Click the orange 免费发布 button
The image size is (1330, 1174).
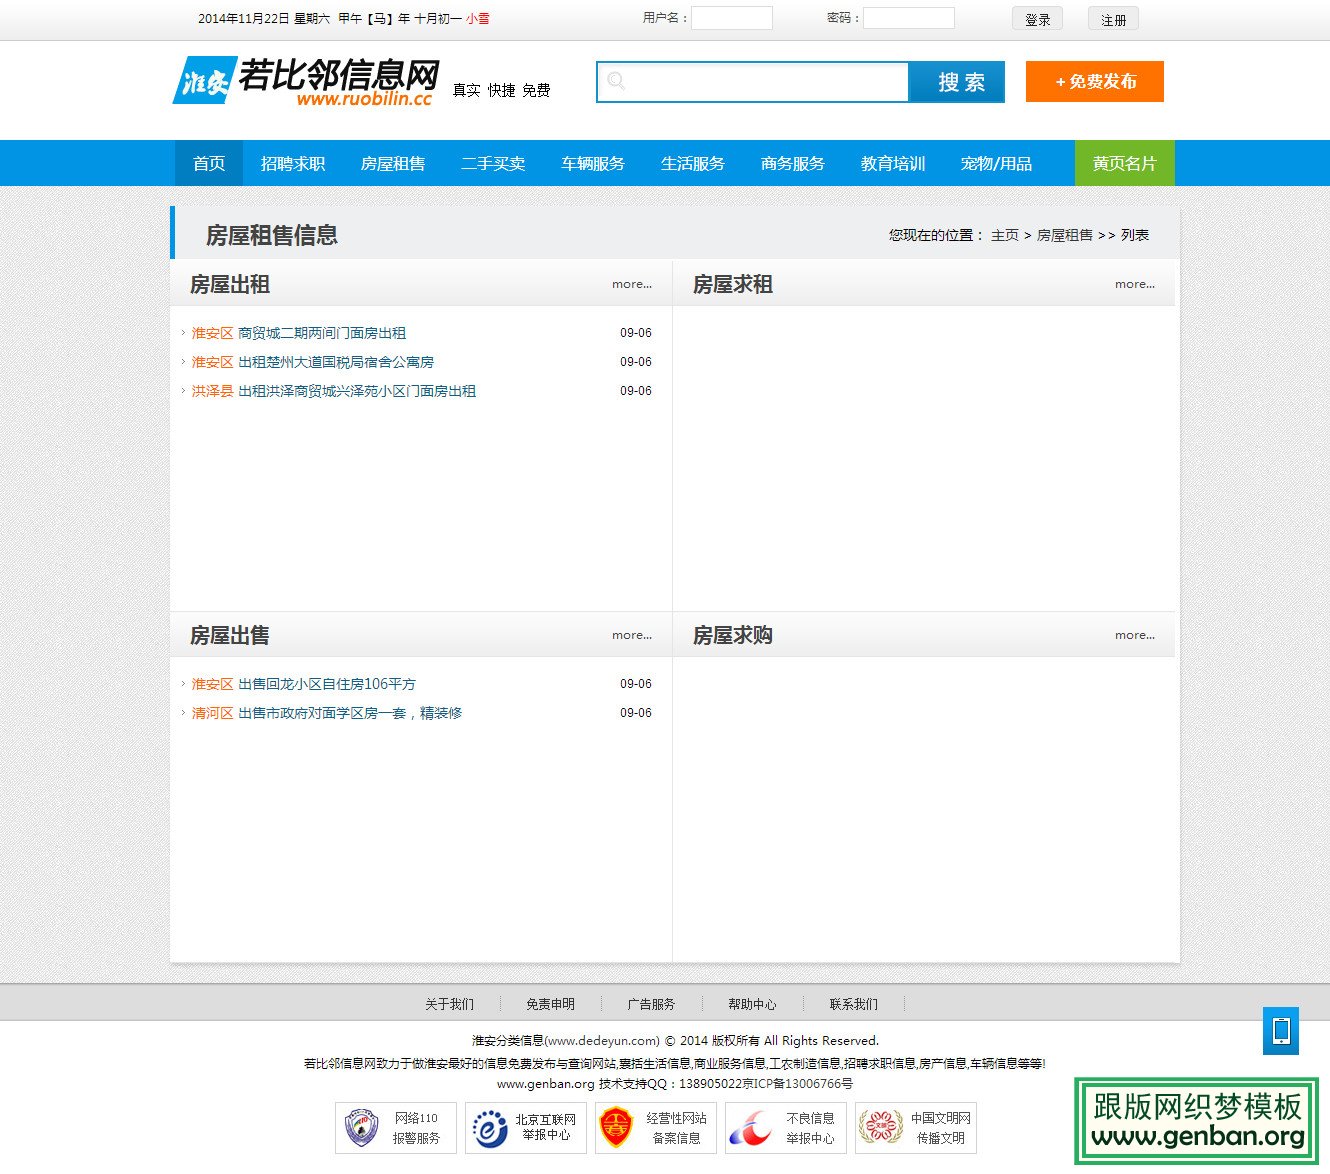point(1094,82)
